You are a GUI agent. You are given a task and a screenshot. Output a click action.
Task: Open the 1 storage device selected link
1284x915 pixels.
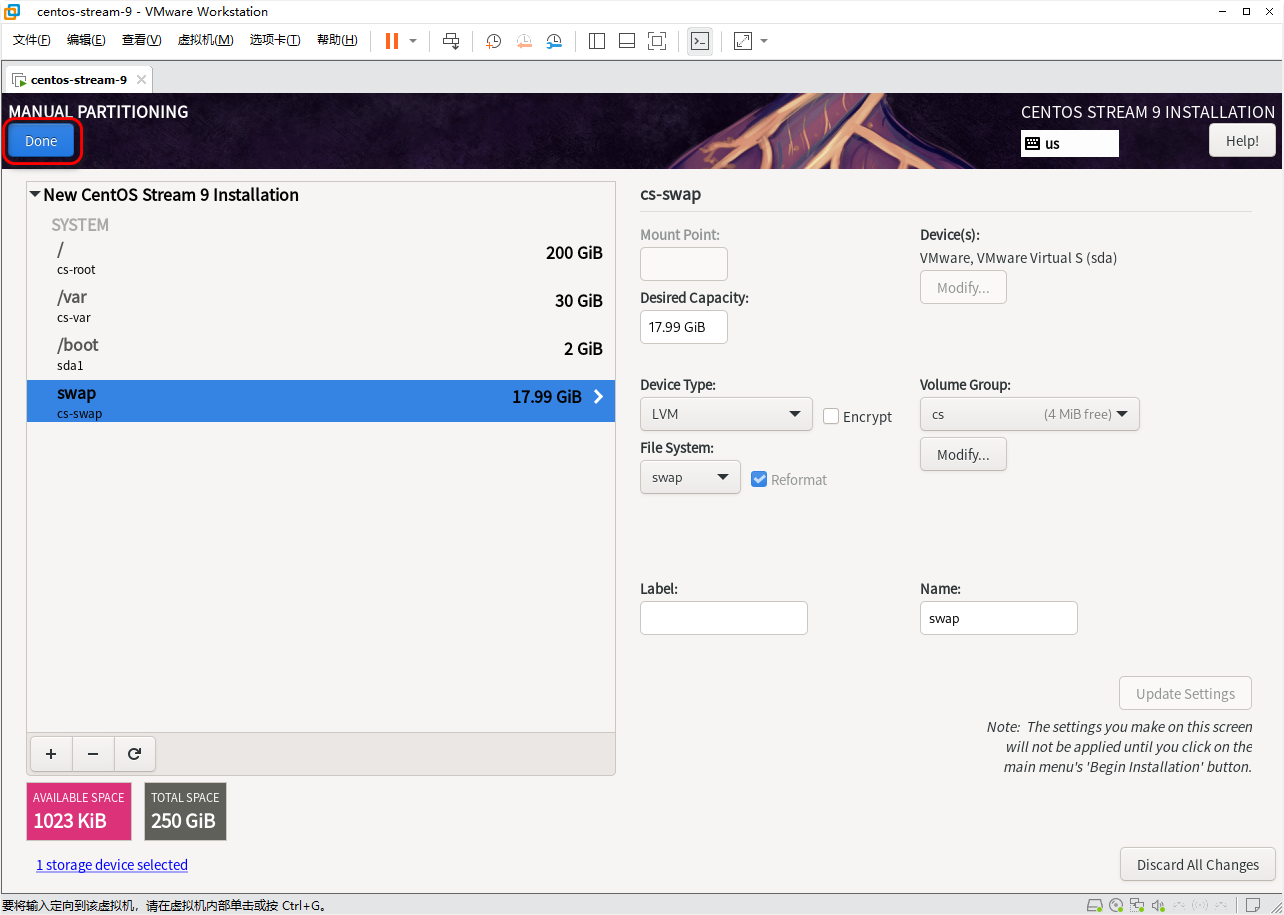point(112,864)
